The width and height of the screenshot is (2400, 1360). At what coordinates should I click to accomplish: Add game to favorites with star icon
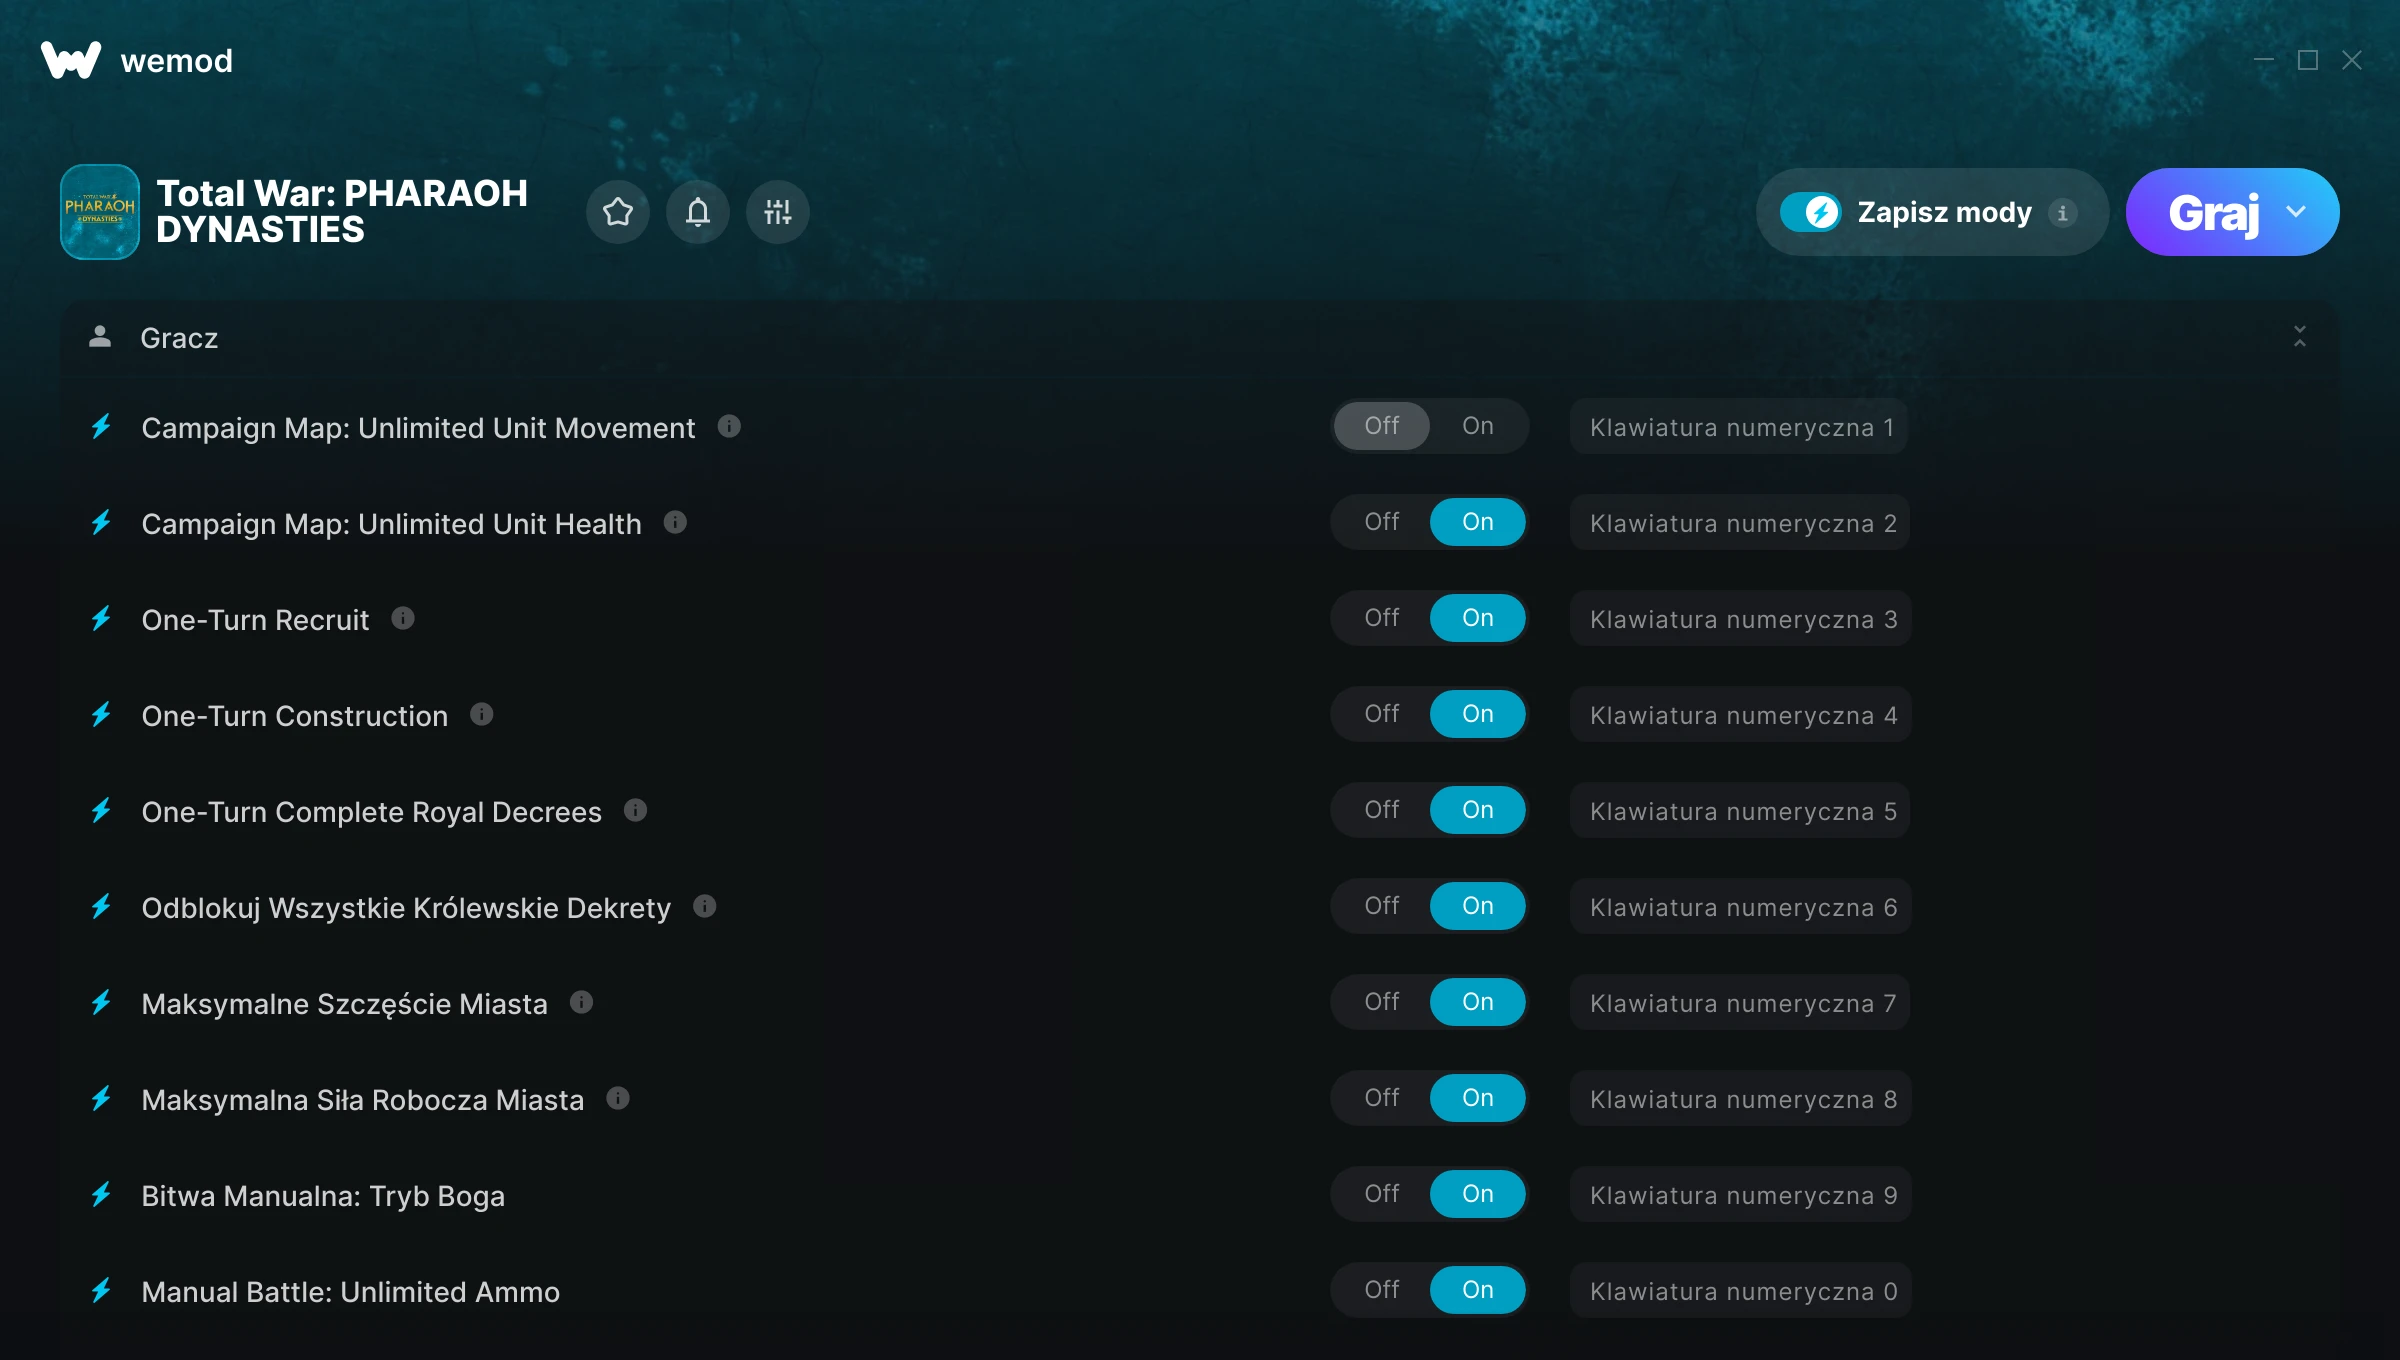618,212
